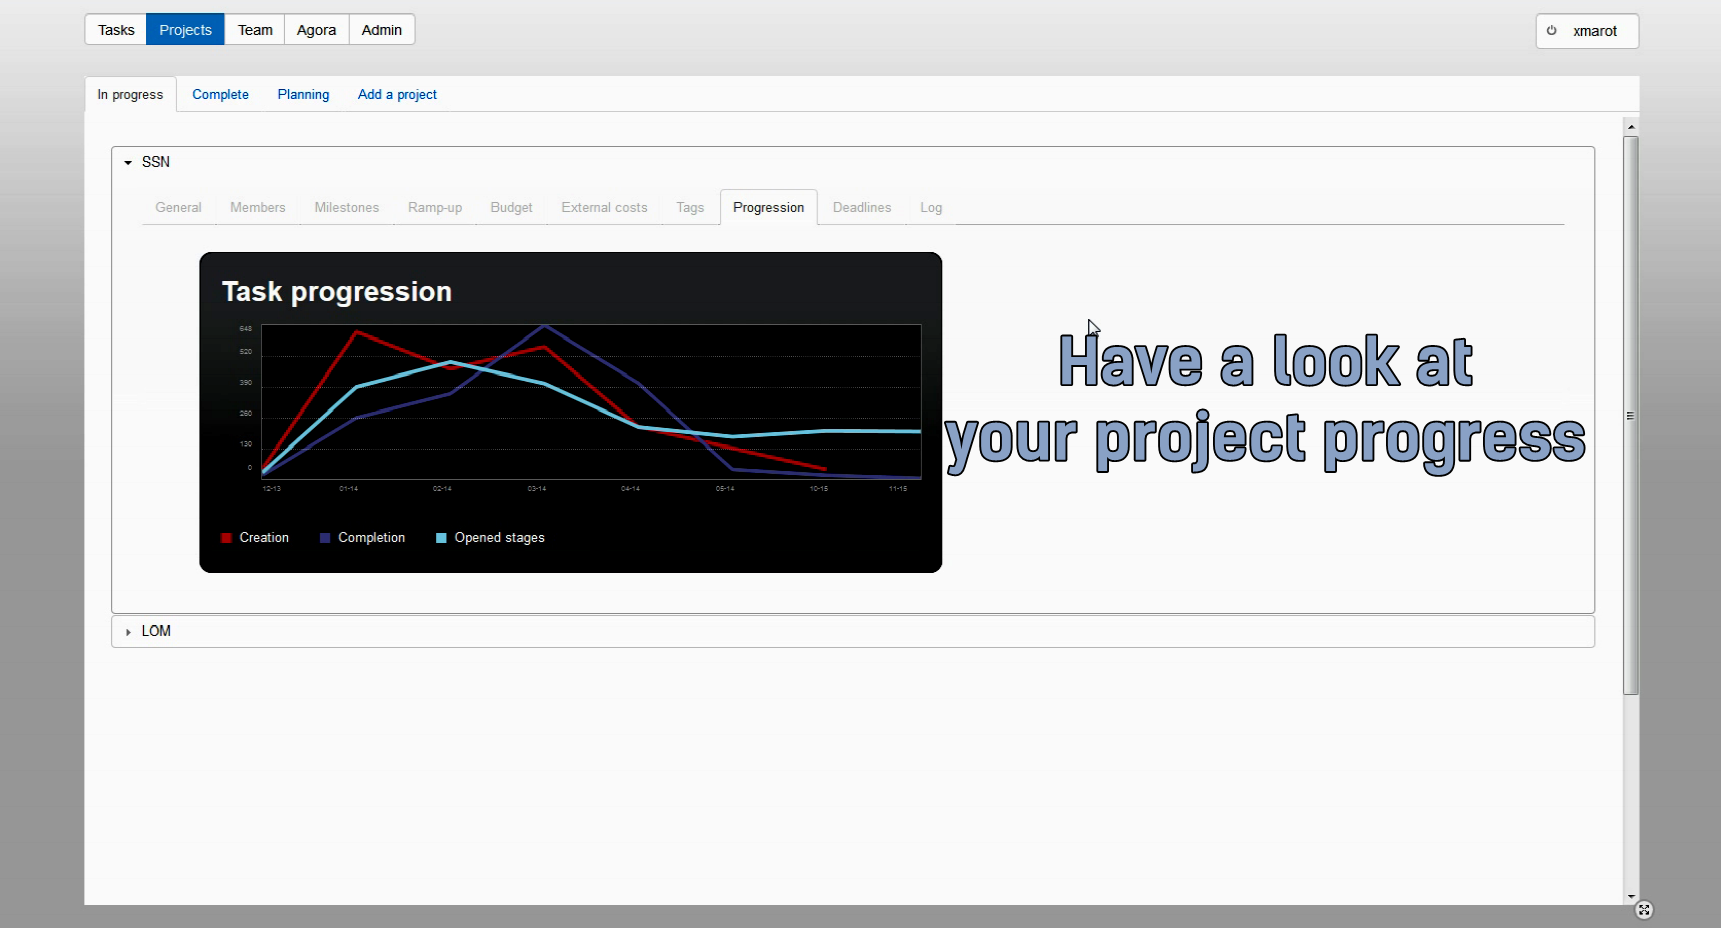Switch to the Complete projects tab

click(x=220, y=94)
